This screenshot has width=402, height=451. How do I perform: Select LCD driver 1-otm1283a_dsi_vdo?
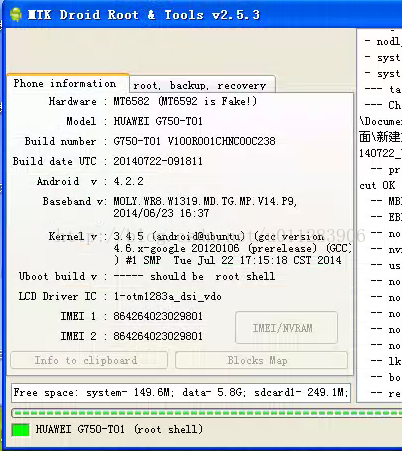coord(167,296)
